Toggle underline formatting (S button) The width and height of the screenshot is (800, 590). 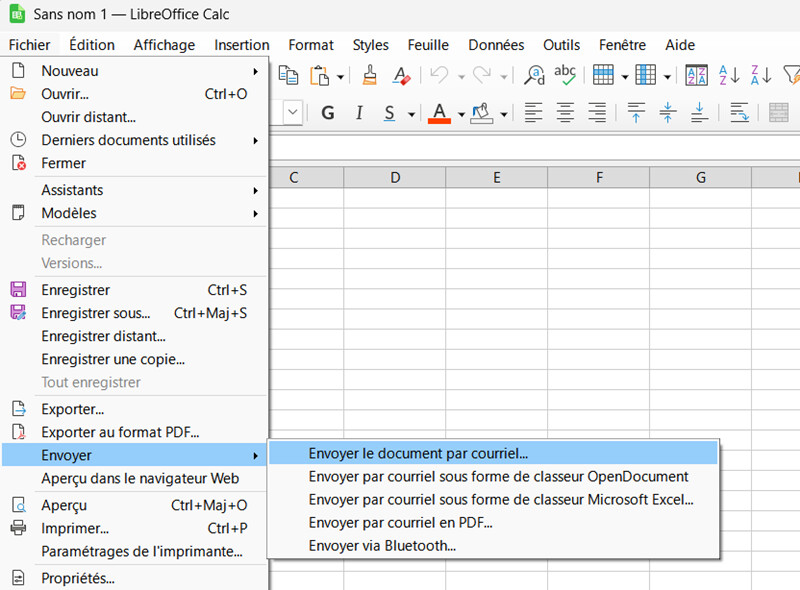click(x=389, y=113)
